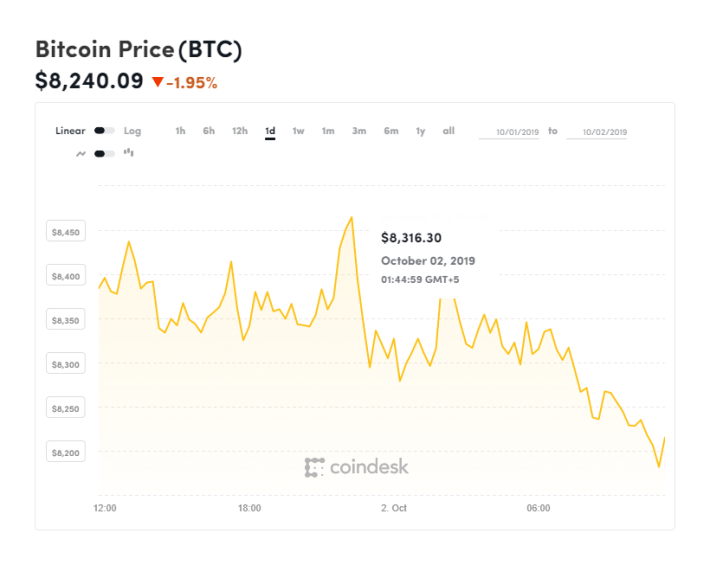Viewport: 710px width, 565px height.
Task: Select the 1d time range tab
Action: (x=270, y=131)
